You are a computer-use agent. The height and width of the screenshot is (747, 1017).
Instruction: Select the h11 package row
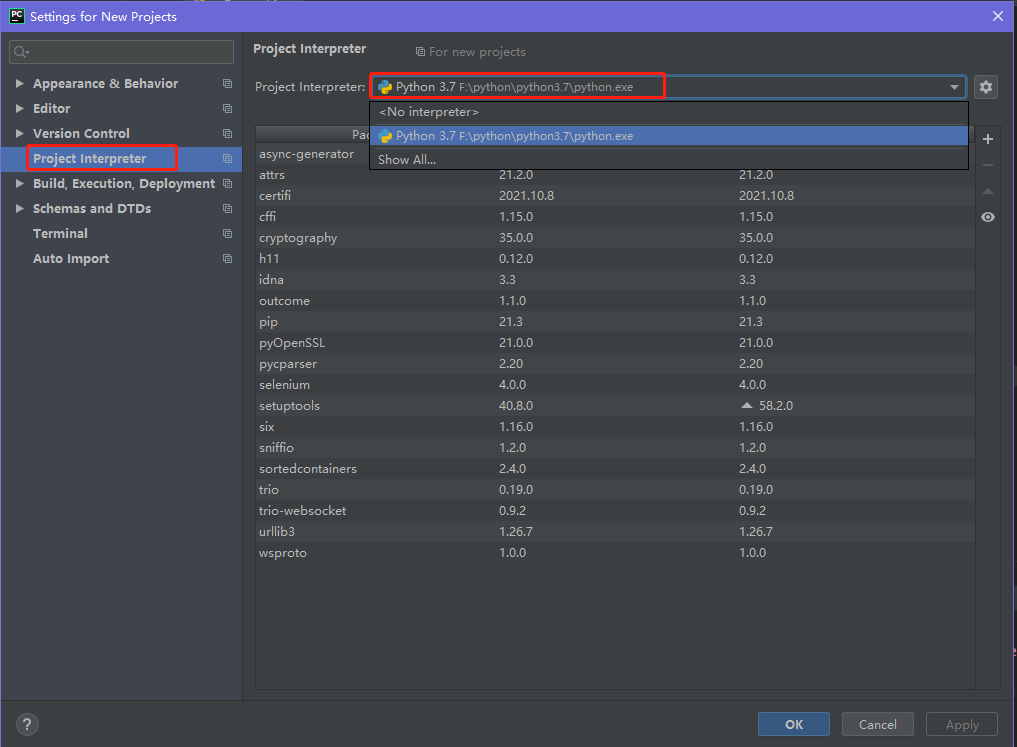tap(615, 259)
